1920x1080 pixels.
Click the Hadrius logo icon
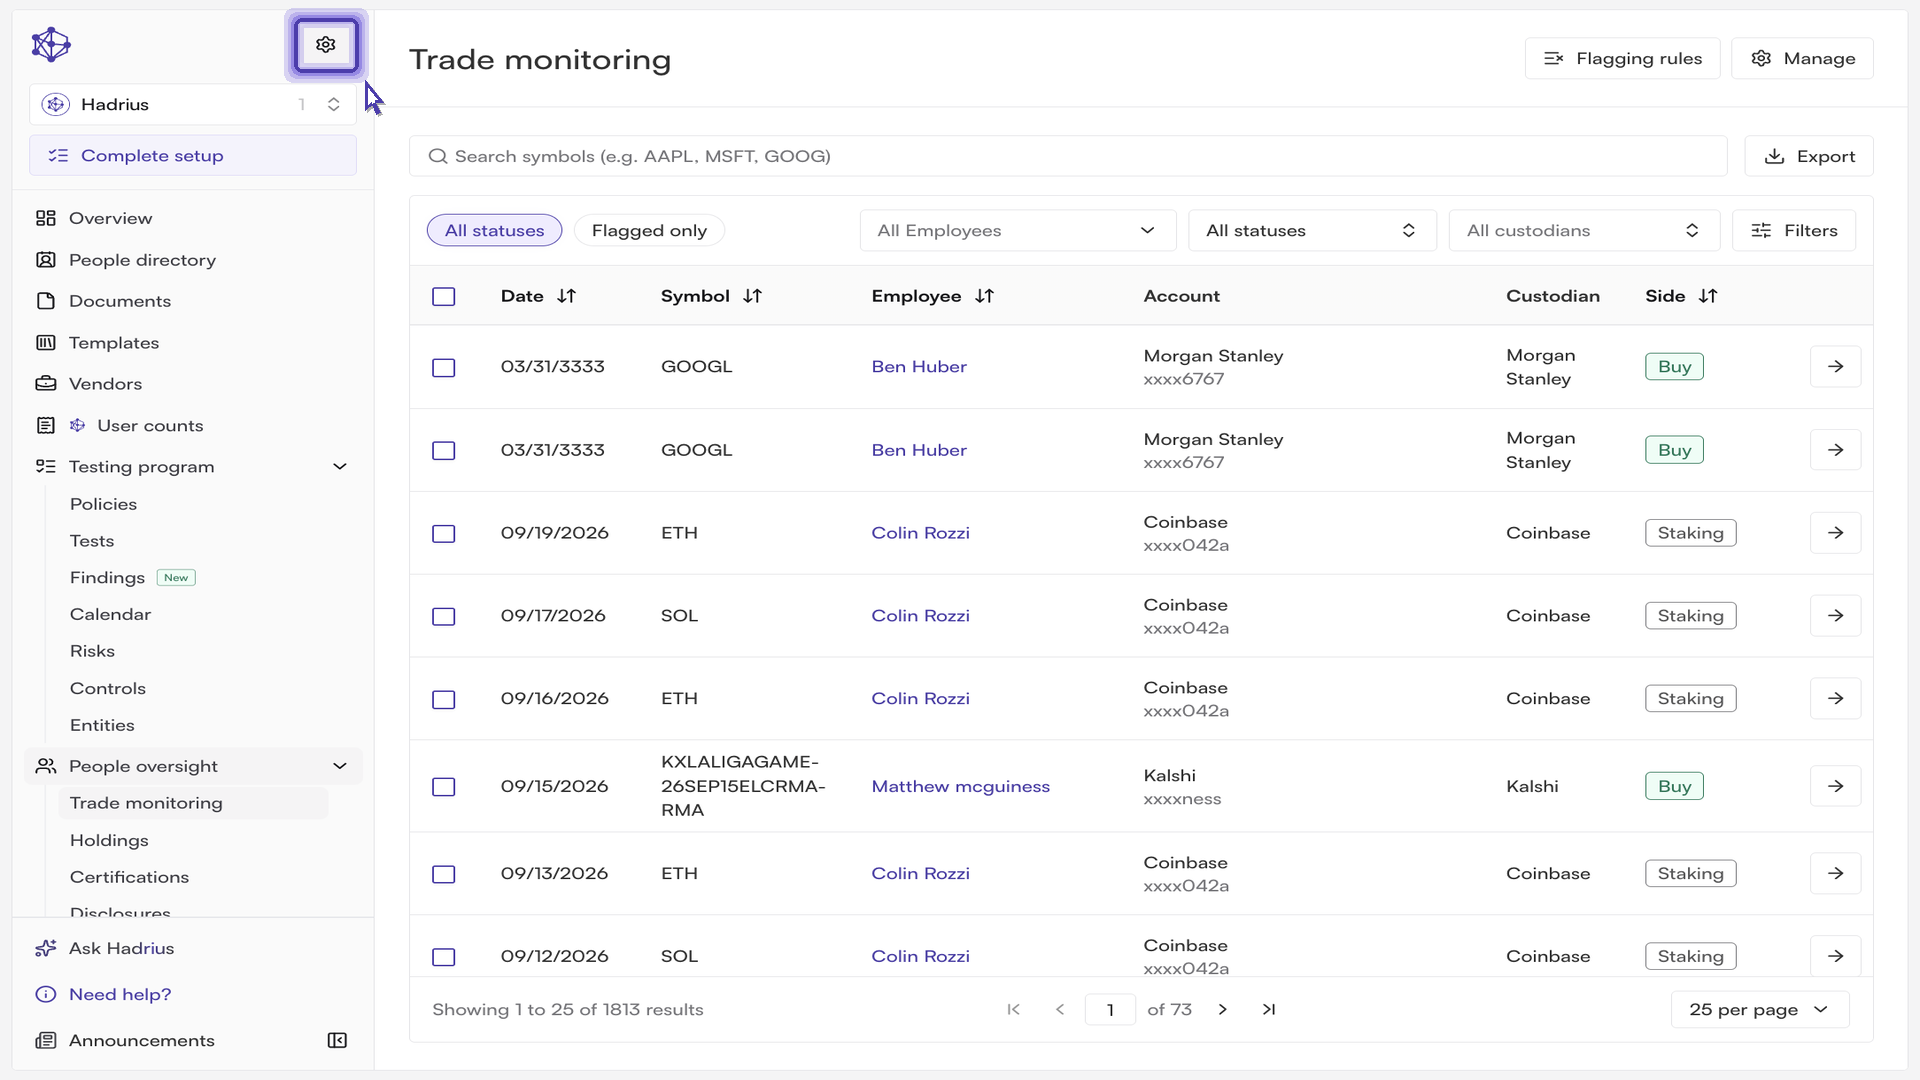51,45
